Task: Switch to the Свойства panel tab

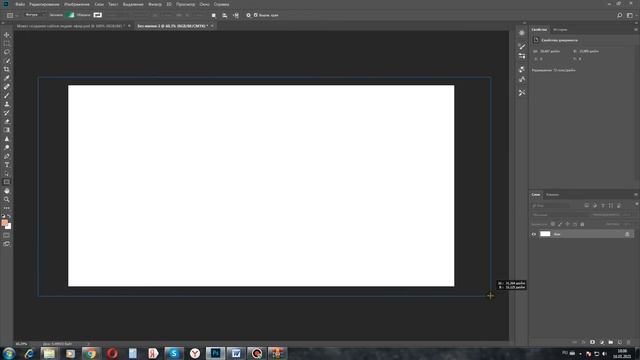Action: (539, 30)
